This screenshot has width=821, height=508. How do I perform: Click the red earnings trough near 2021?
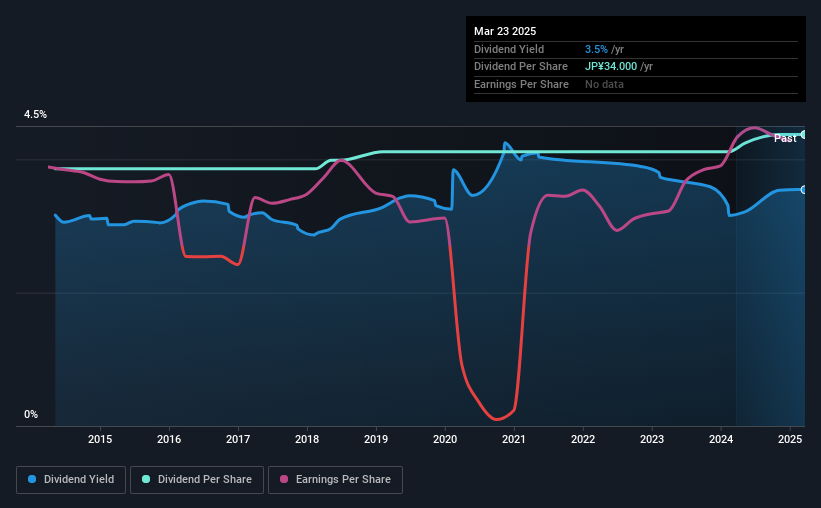tap(496, 418)
